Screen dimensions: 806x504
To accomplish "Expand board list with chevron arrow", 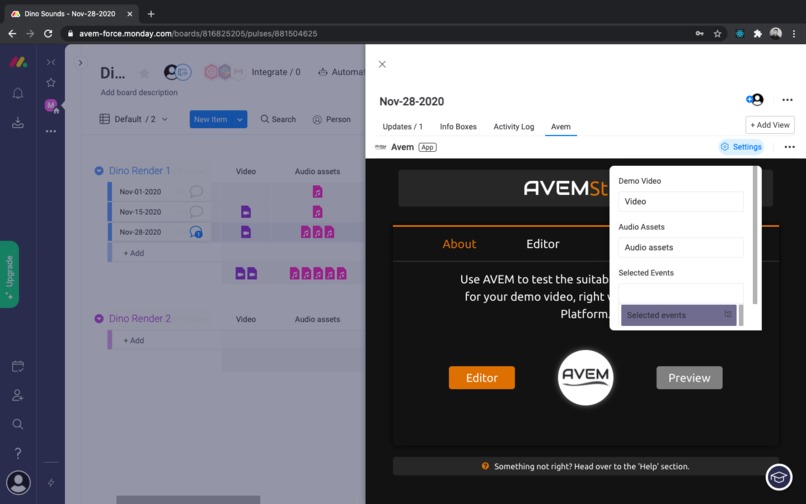I will pos(80,63).
